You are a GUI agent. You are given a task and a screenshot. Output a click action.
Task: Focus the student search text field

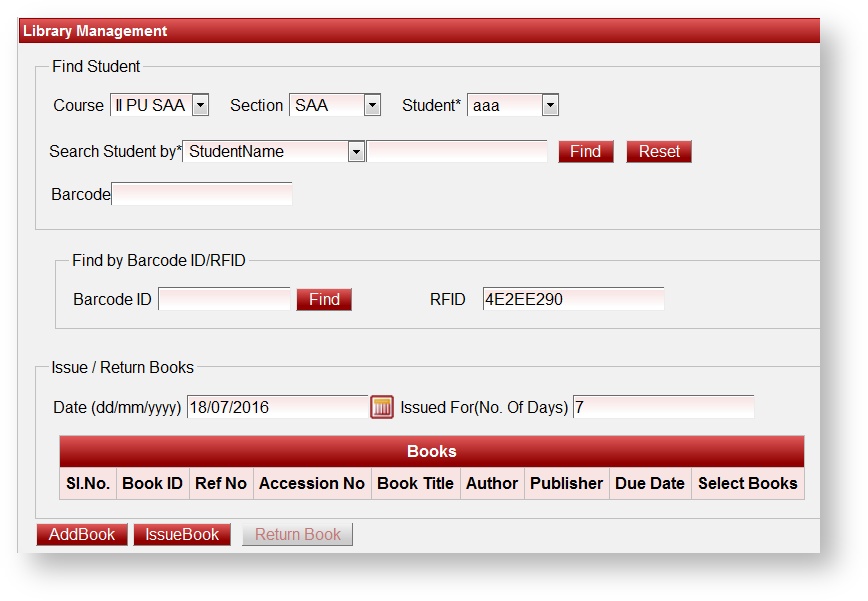click(x=458, y=152)
